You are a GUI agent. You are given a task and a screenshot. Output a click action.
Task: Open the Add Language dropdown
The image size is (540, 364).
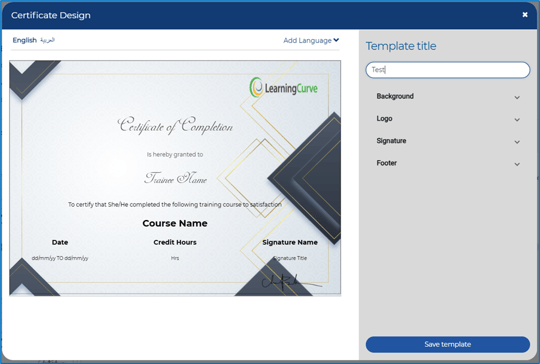click(x=311, y=40)
